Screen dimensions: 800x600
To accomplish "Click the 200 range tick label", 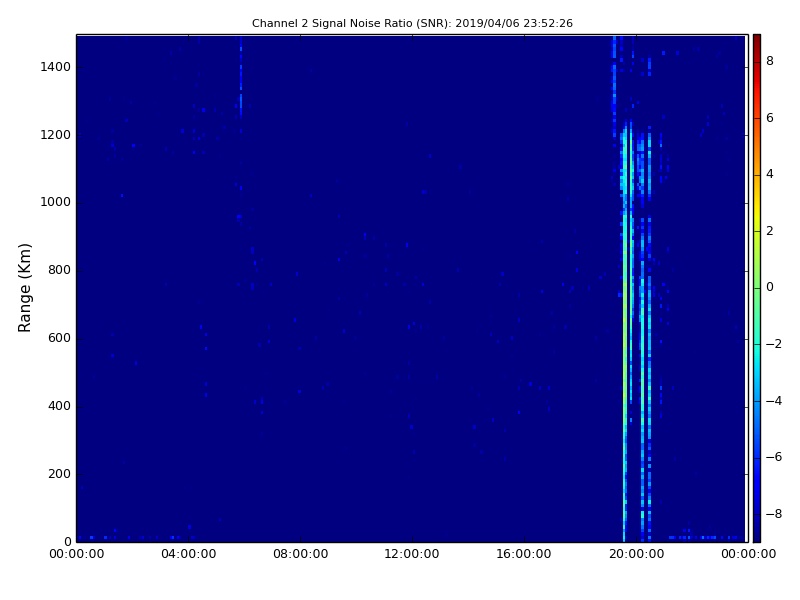I will pyautogui.click(x=59, y=474).
